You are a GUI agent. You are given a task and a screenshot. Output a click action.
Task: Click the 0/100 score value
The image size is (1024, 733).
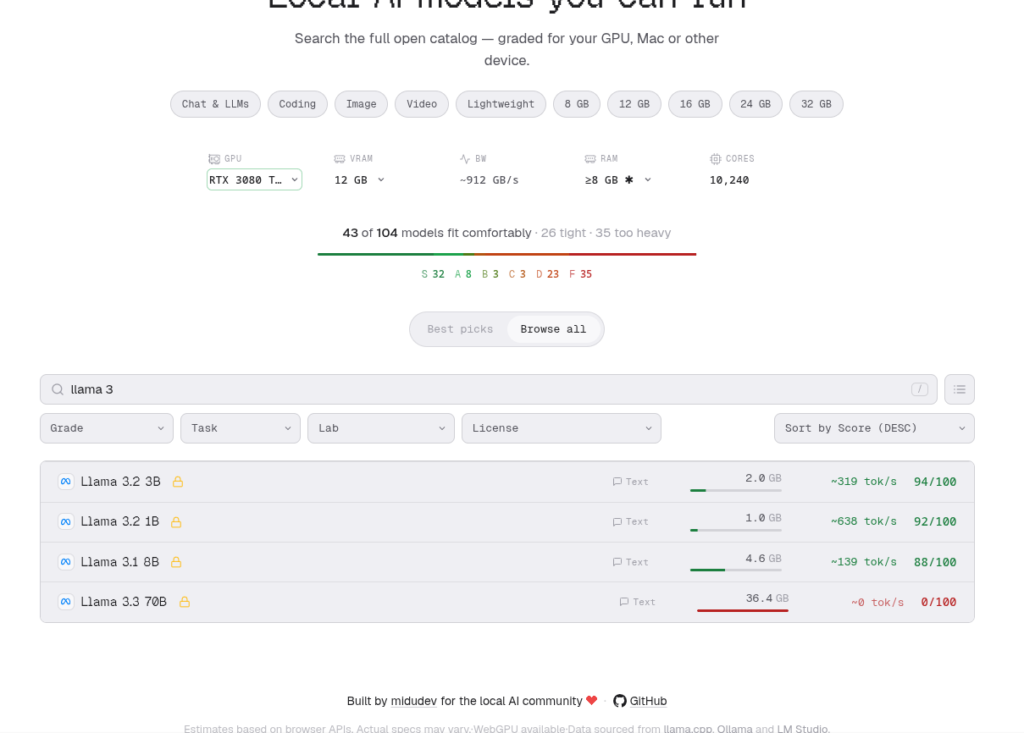tap(938, 602)
